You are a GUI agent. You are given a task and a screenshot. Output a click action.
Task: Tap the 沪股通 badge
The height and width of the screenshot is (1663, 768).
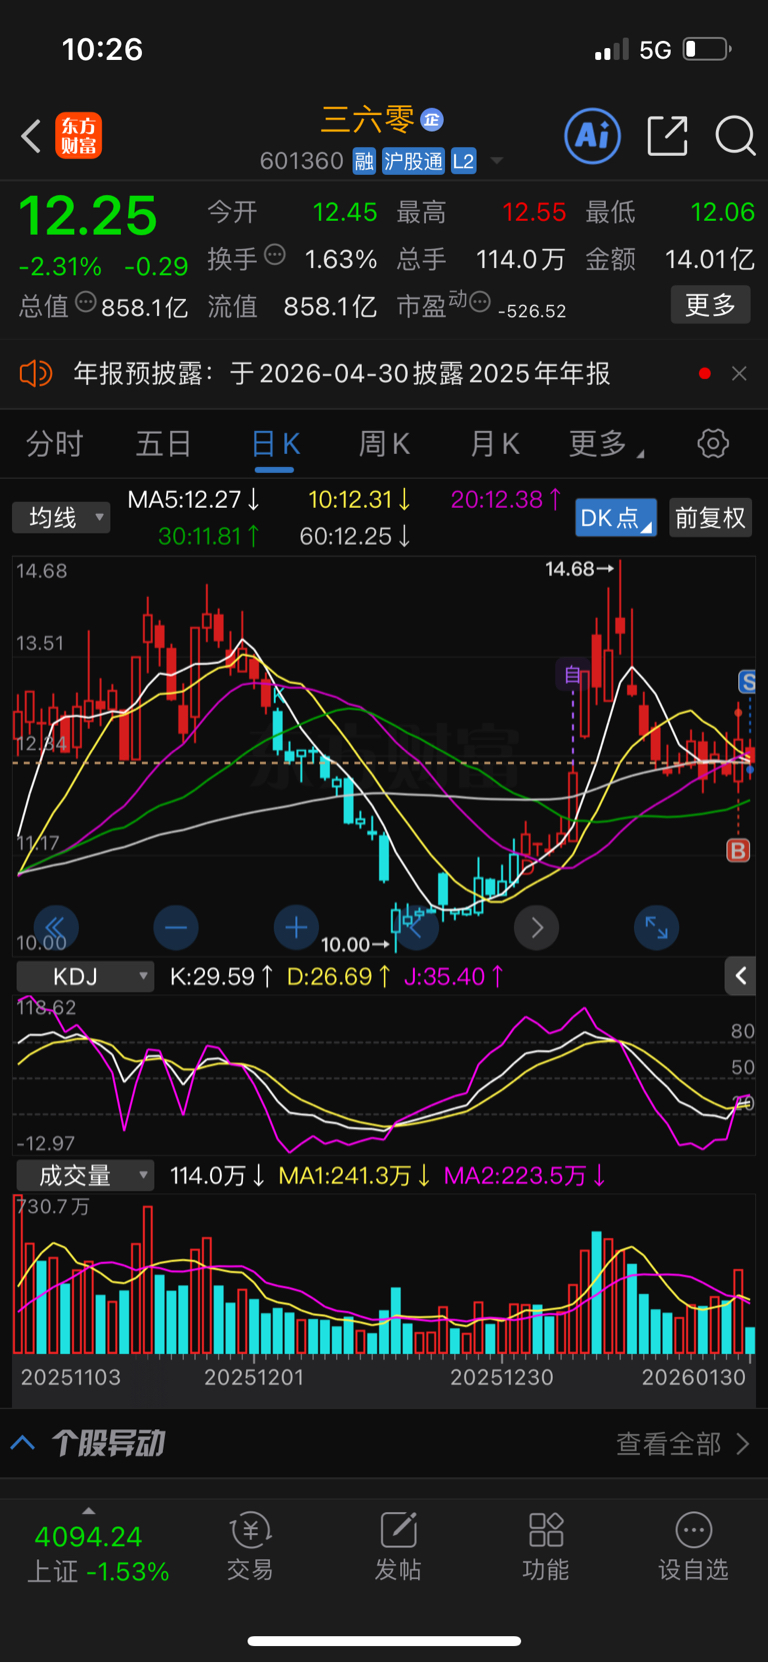(x=413, y=161)
